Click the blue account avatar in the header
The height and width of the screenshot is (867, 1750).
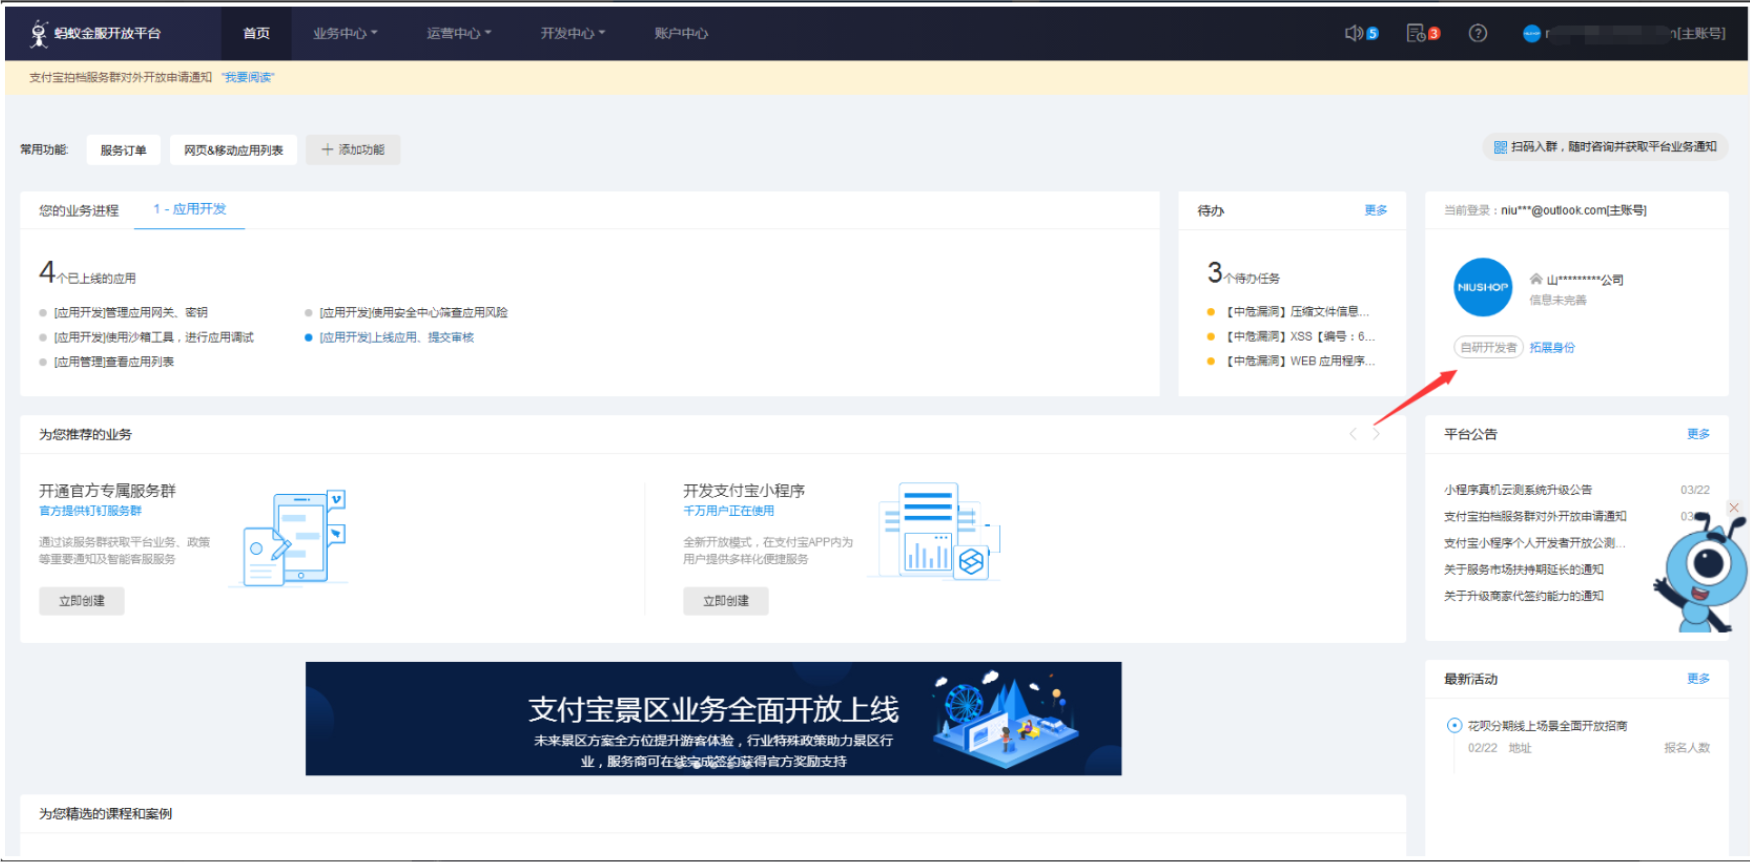pyautogui.click(x=1531, y=33)
